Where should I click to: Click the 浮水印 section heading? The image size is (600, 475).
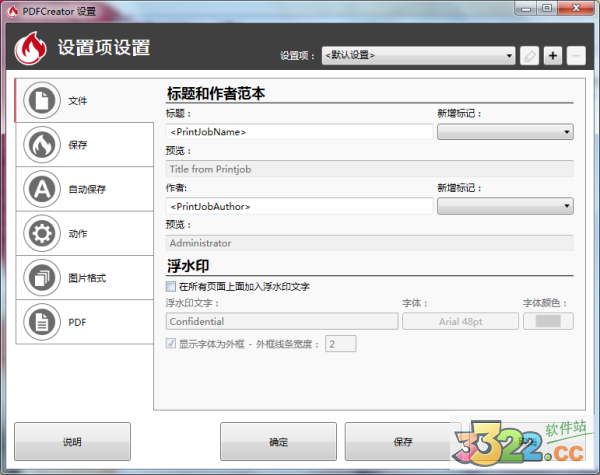[188, 266]
